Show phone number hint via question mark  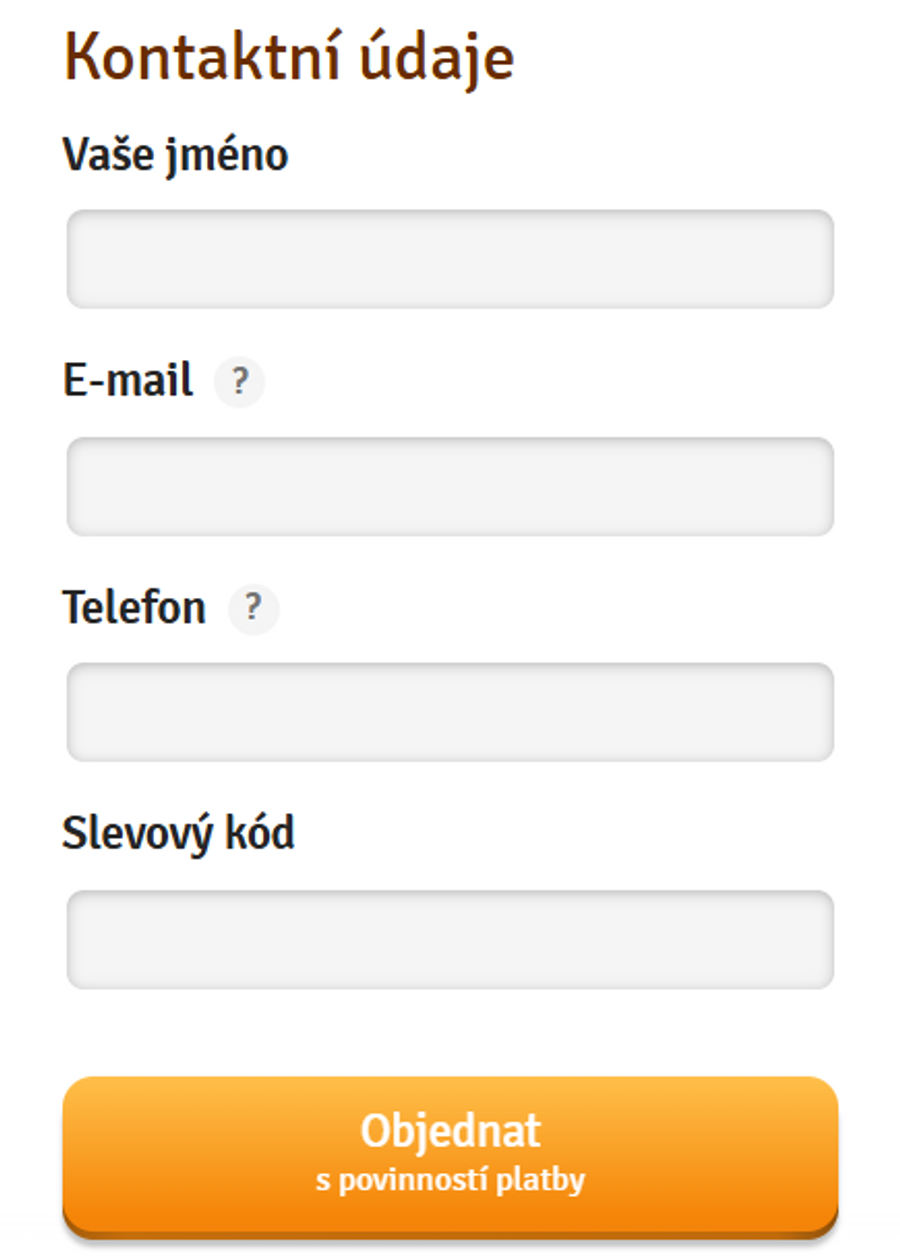tap(253, 608)
